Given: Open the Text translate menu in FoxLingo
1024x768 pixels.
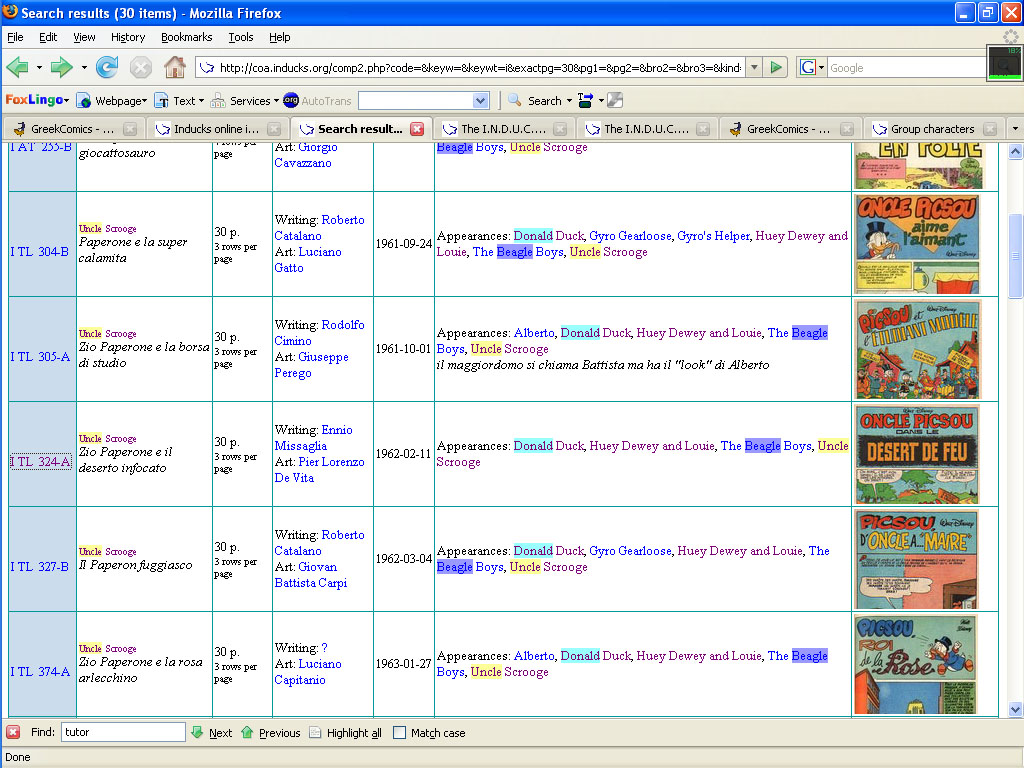Looking at the screenshot, I should tap(179, 101).
